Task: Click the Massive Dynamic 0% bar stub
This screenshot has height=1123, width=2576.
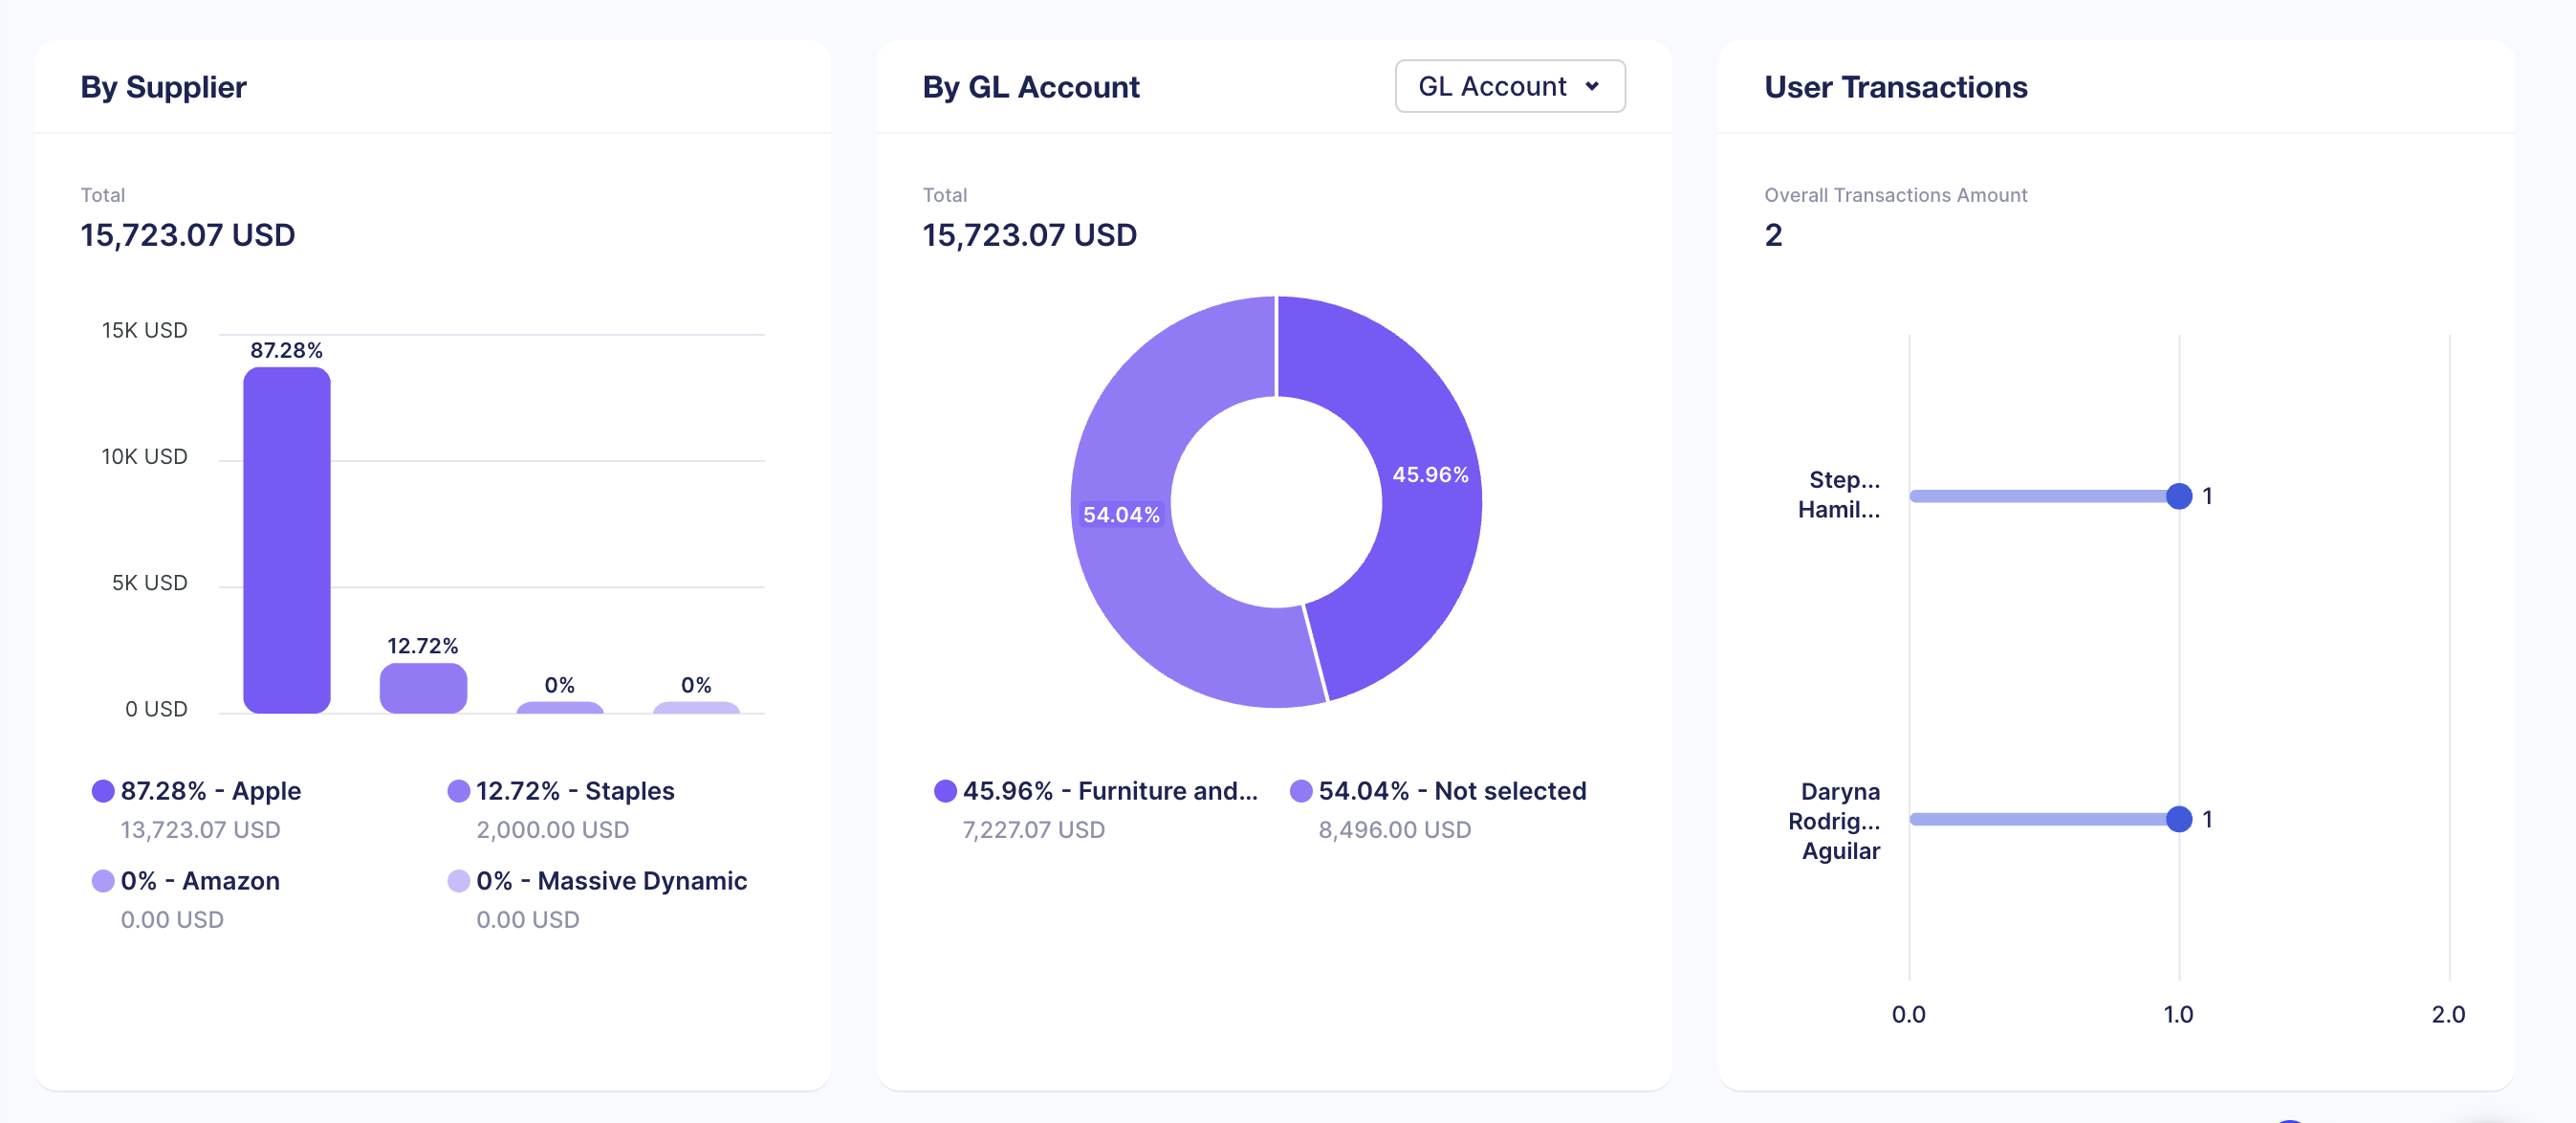Action: [696, 708]
